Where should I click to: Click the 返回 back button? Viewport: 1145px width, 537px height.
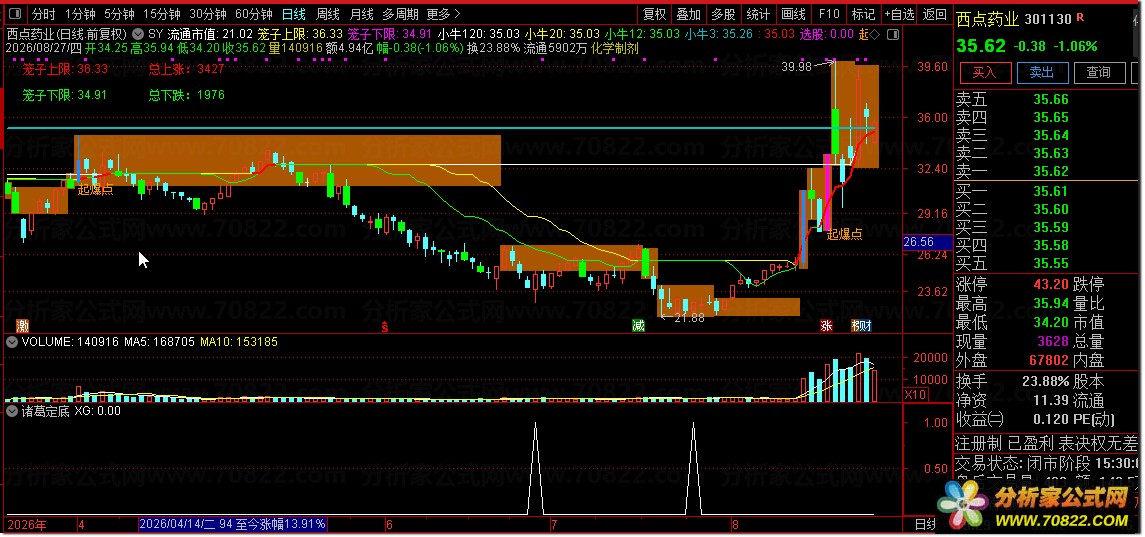[935, 14]
